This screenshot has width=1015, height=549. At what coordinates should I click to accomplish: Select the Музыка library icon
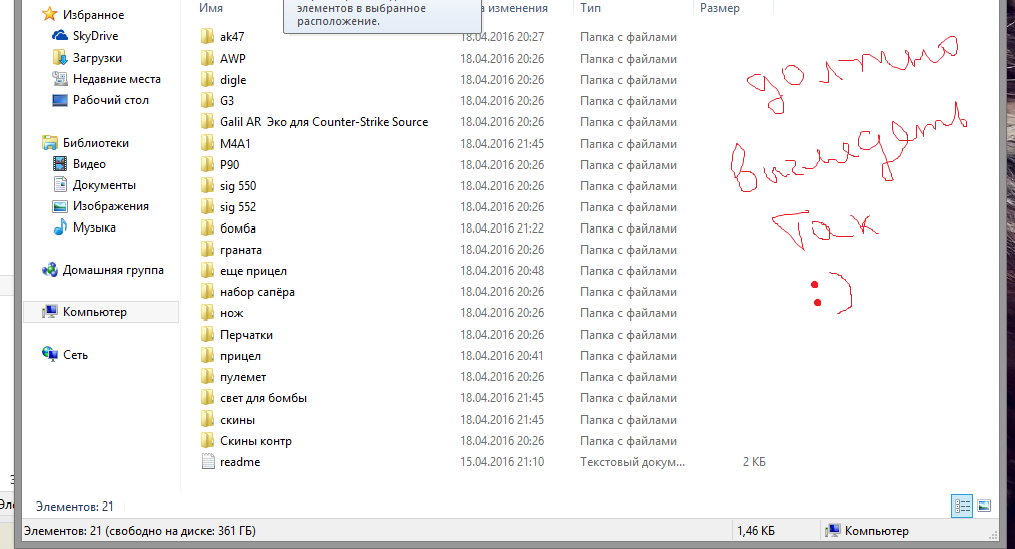pos(60,227)
